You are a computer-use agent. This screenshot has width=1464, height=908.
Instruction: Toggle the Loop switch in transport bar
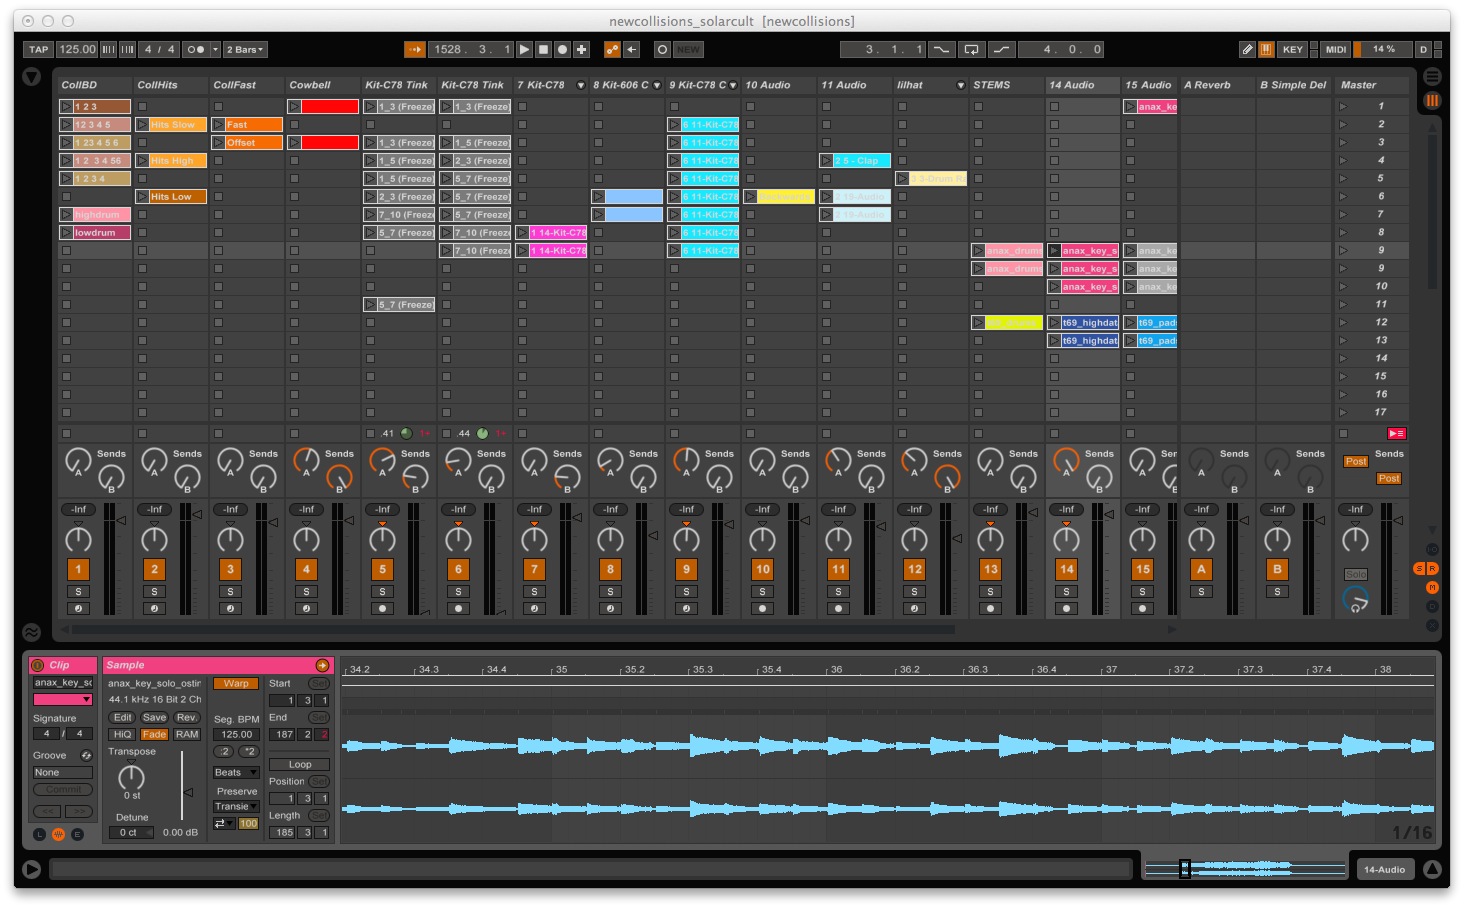971,49
